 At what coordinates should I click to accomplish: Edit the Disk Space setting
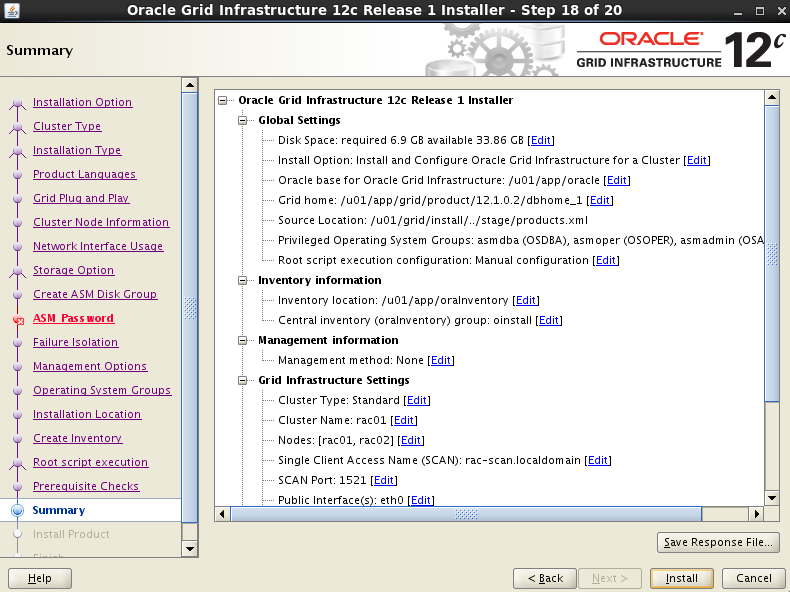541,141
